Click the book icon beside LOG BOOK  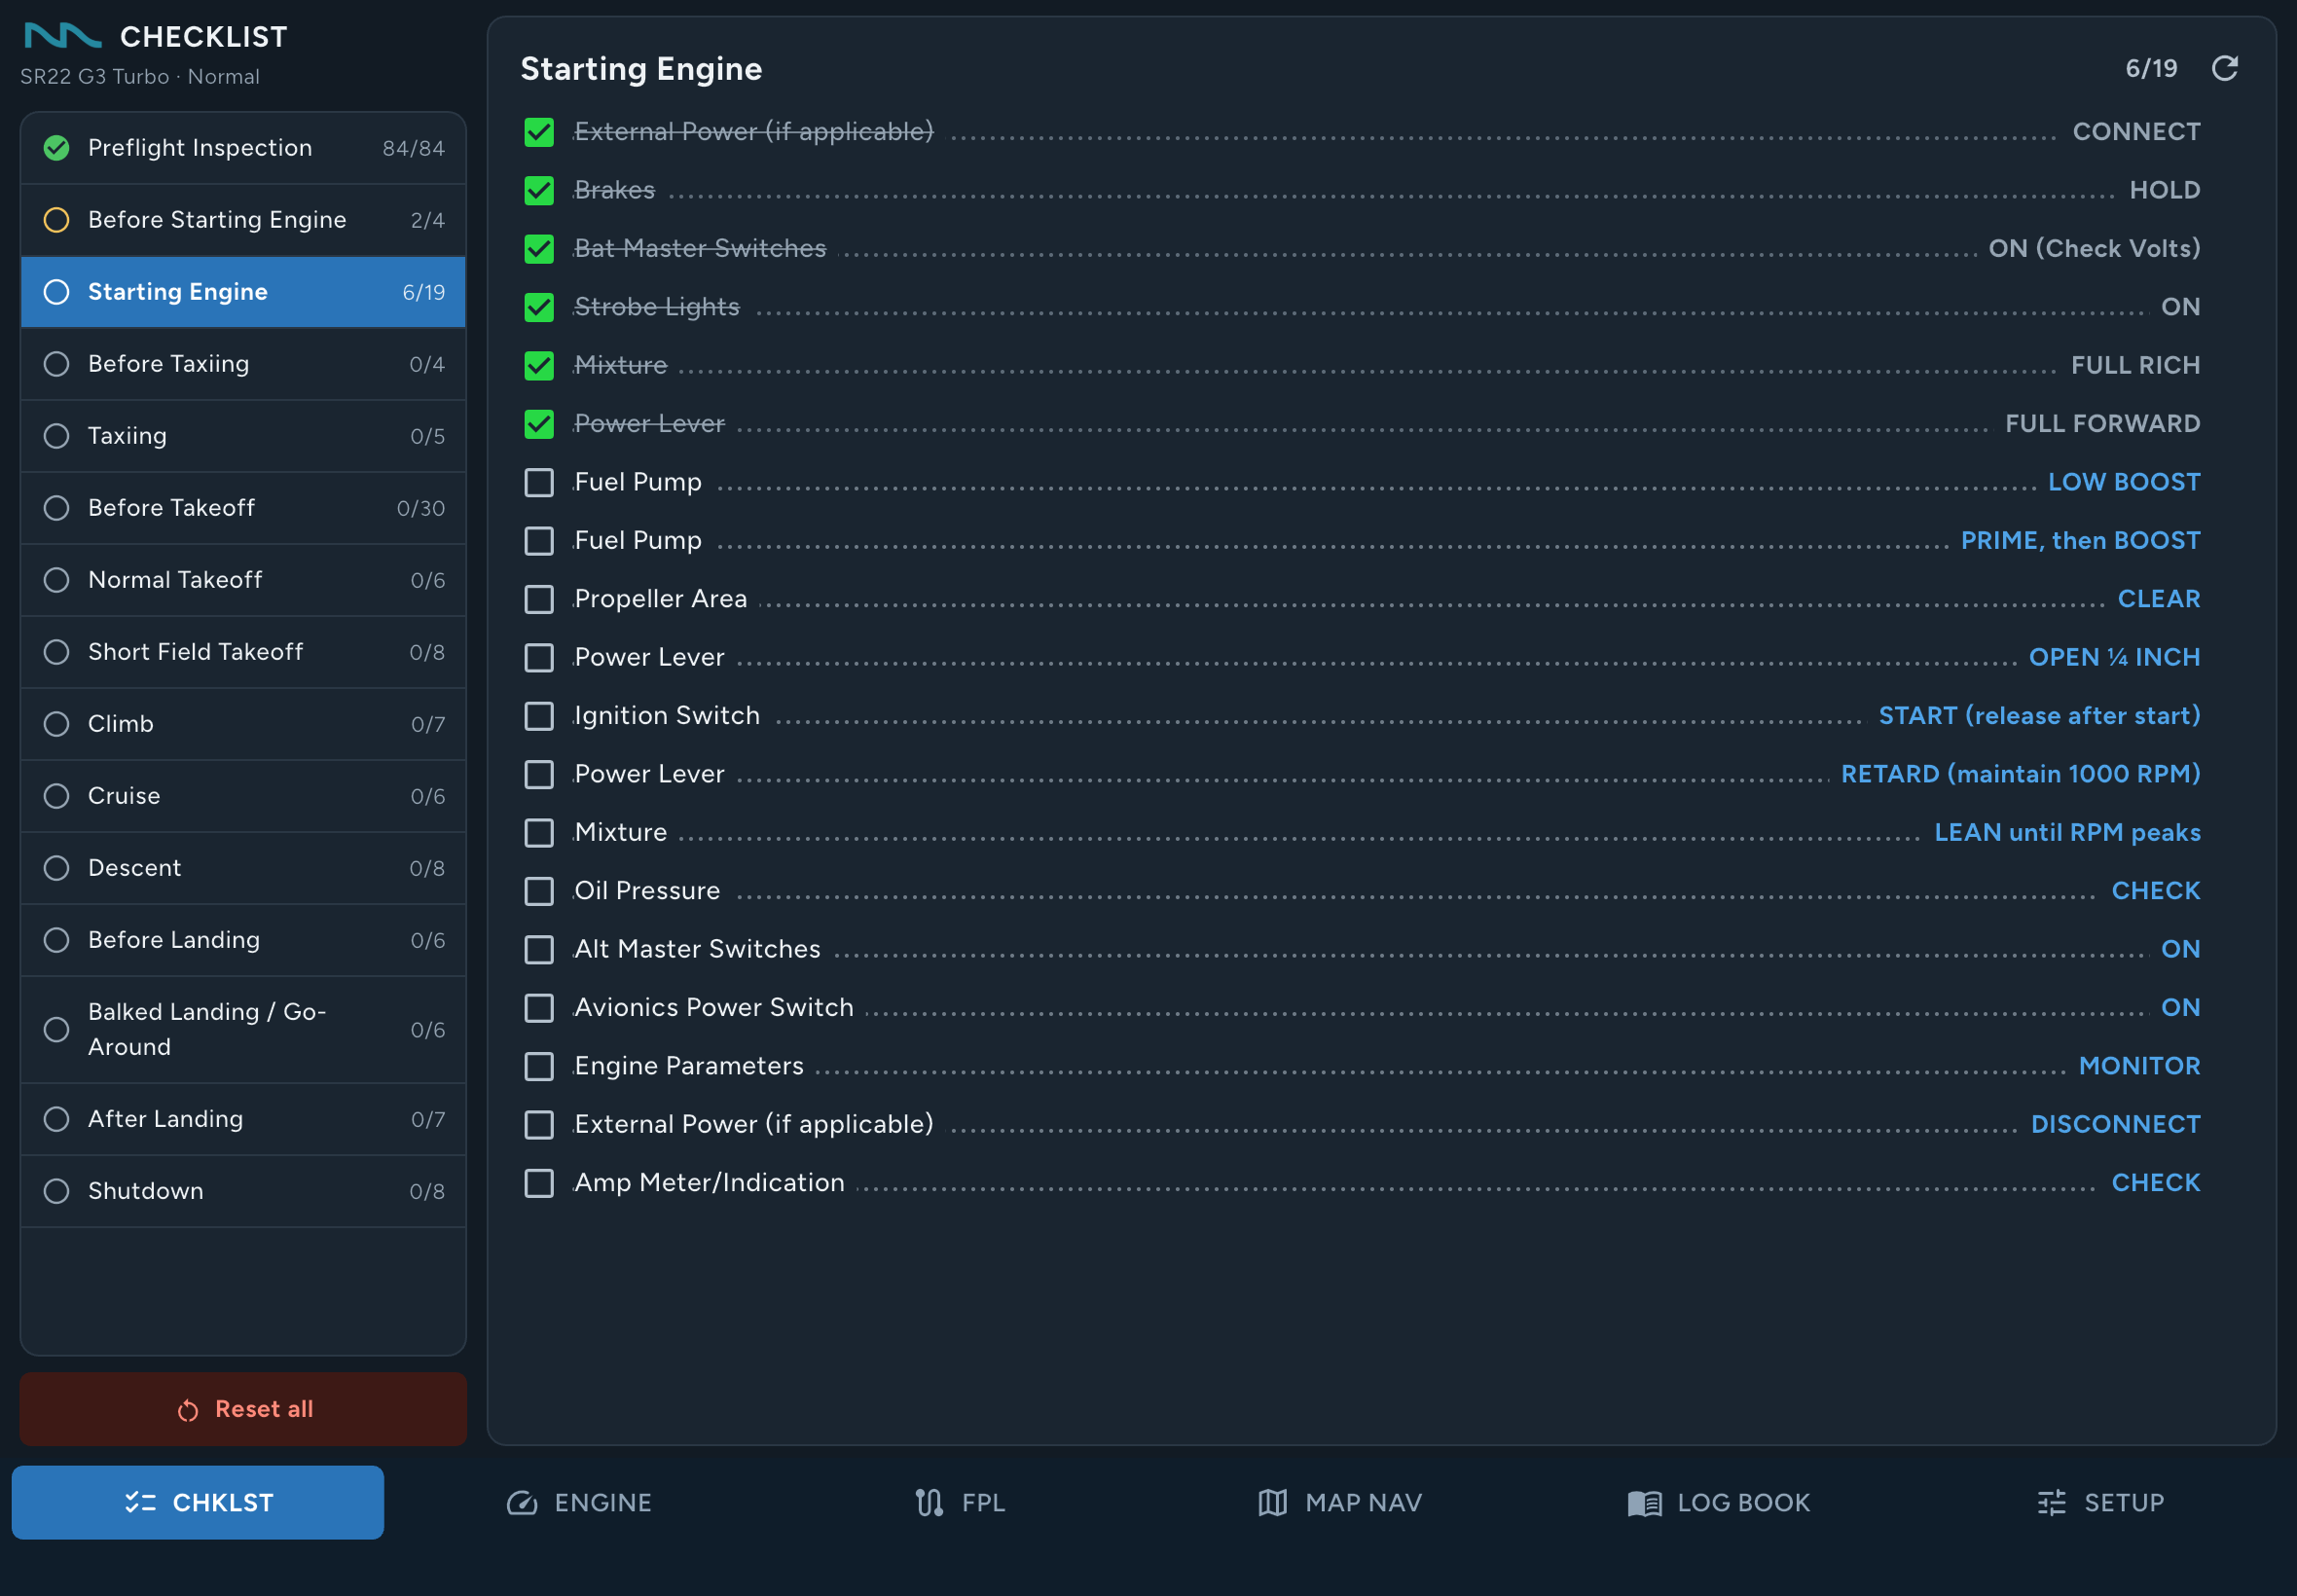[1644, 1502]
